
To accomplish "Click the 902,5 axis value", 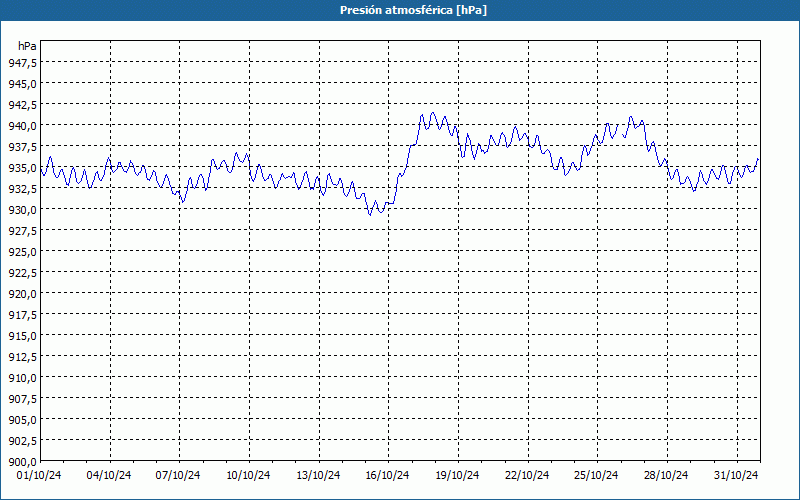I will point(22,440).
